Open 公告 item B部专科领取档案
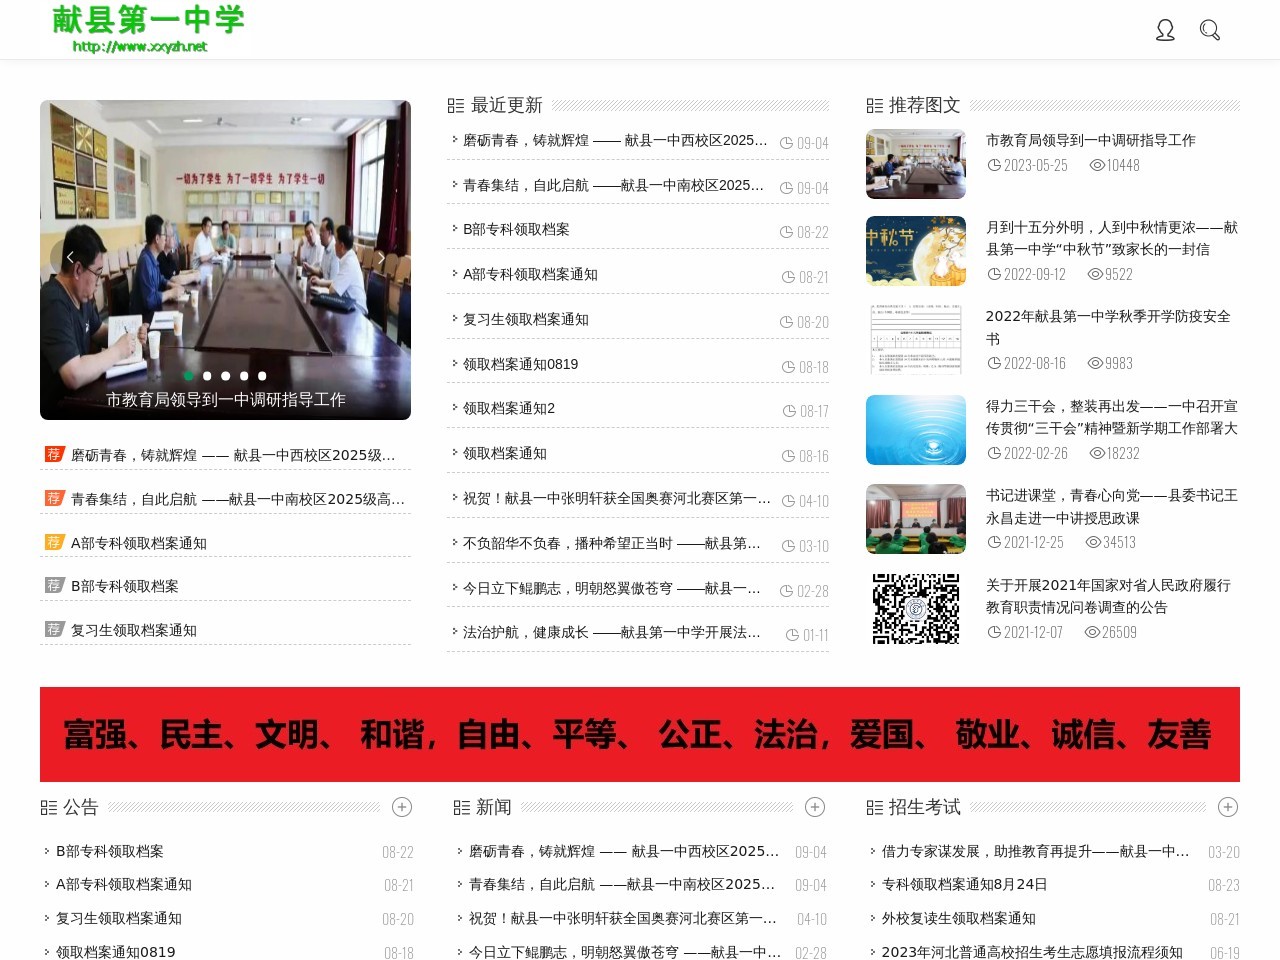This screenshot has height=960, width=1280. (x=110, y=852)
